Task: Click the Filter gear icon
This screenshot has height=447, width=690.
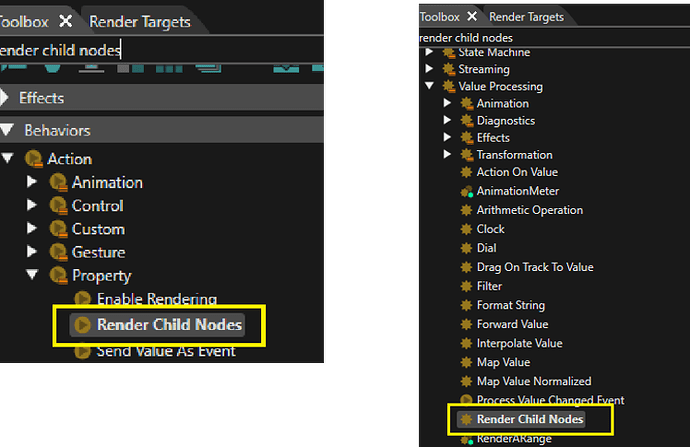Action: [466, 286]
